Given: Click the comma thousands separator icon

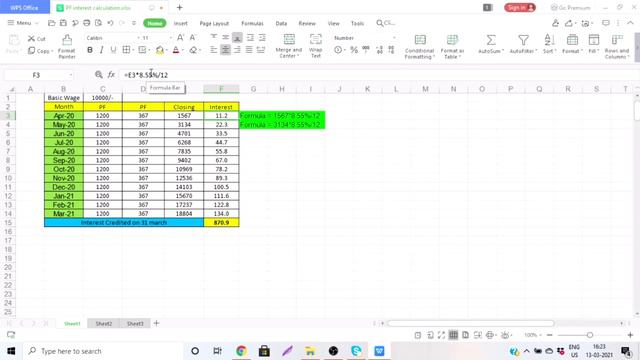Looking at the screenshot, I should 366,50.
